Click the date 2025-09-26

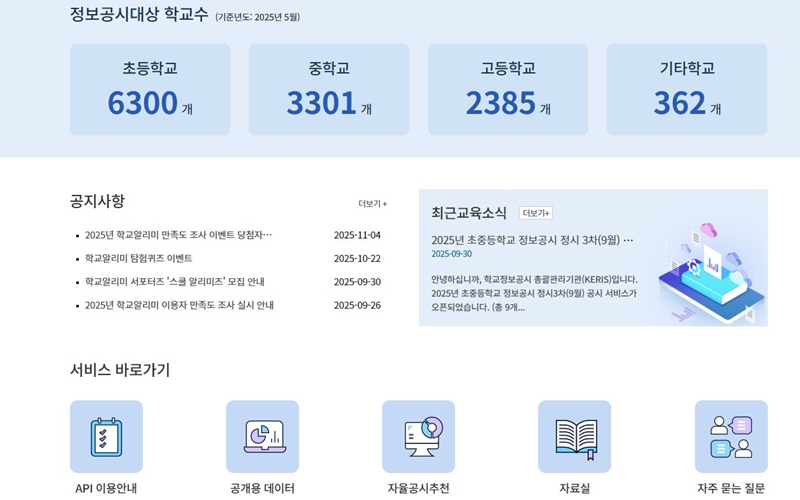pos(357,306)
